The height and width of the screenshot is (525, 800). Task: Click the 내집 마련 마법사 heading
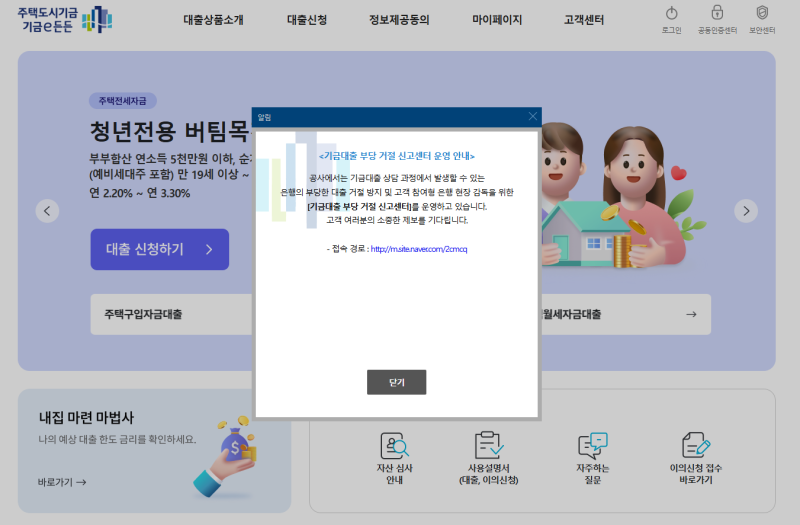(86, 418)
